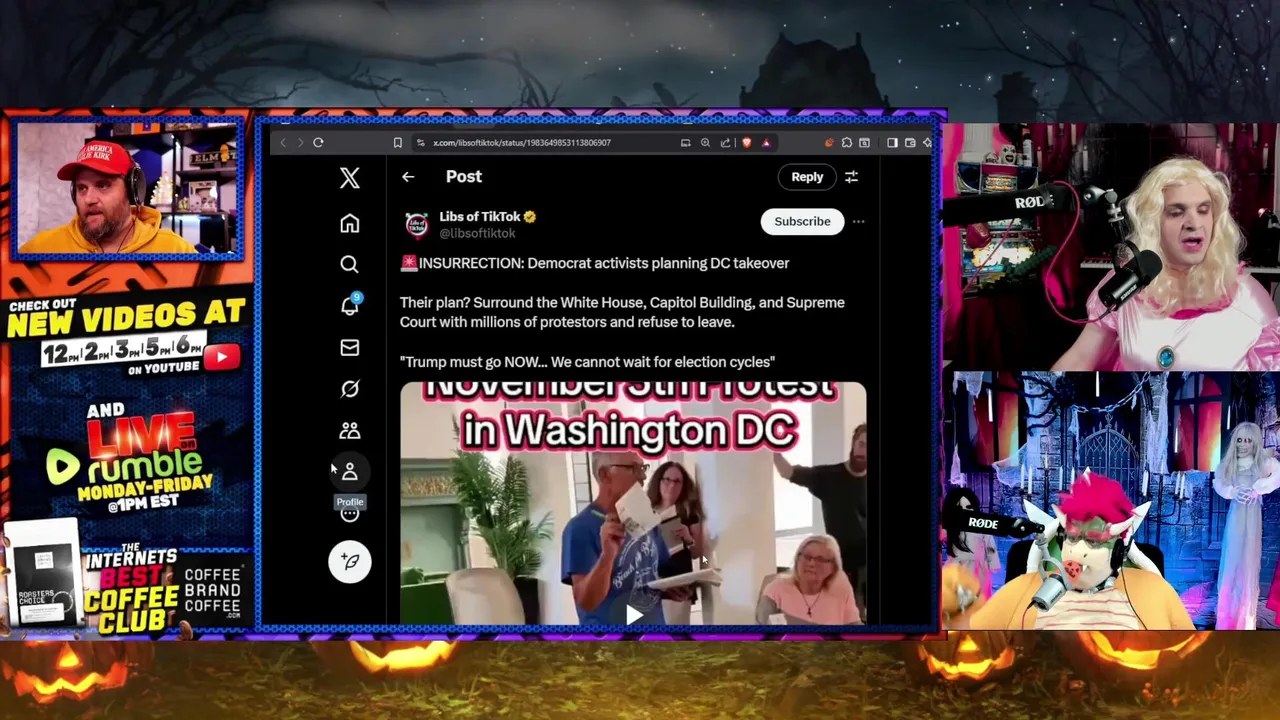Image resolution: width=1280 pixels, height=720 pixels.
Task: Open the extensions puzzle icon
Action: (x=846, y=143)
